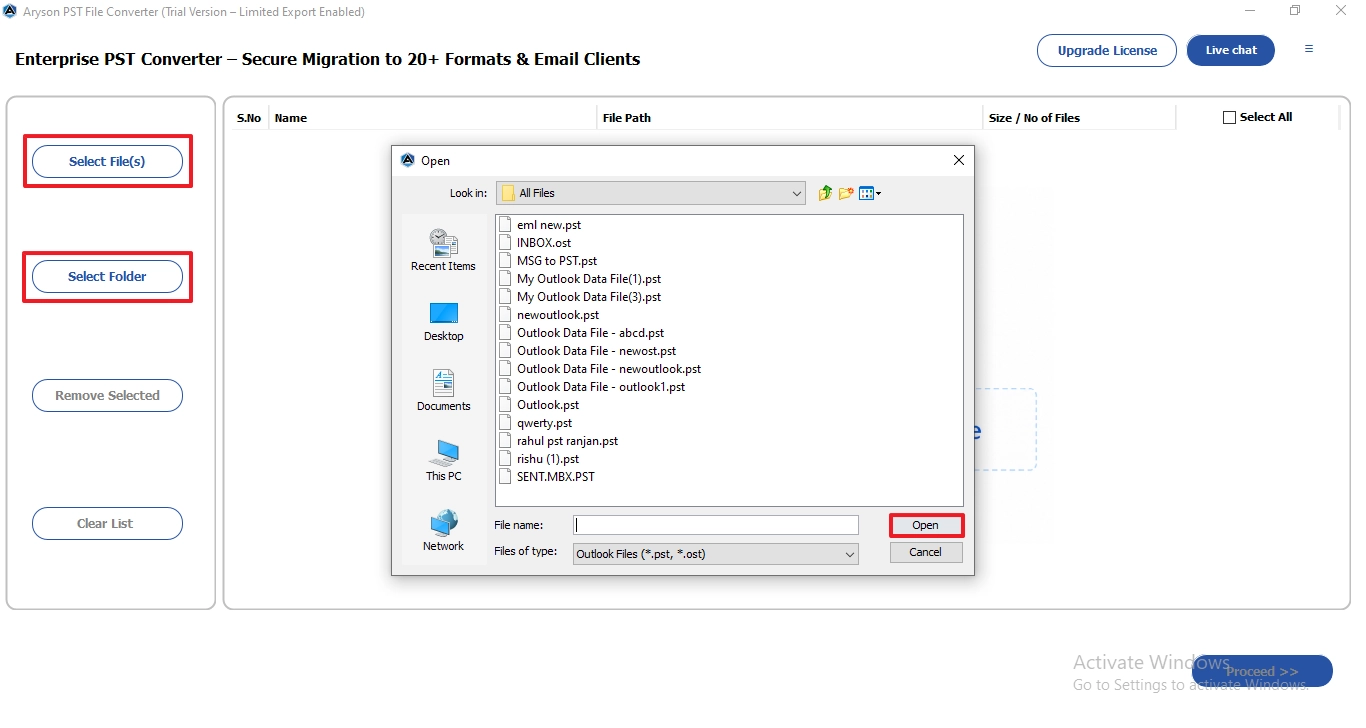The width and height of the screenshot is (1366, 728).
Task: Click the file icon beside newoutlook.pst
Action: tap(505, 315)
